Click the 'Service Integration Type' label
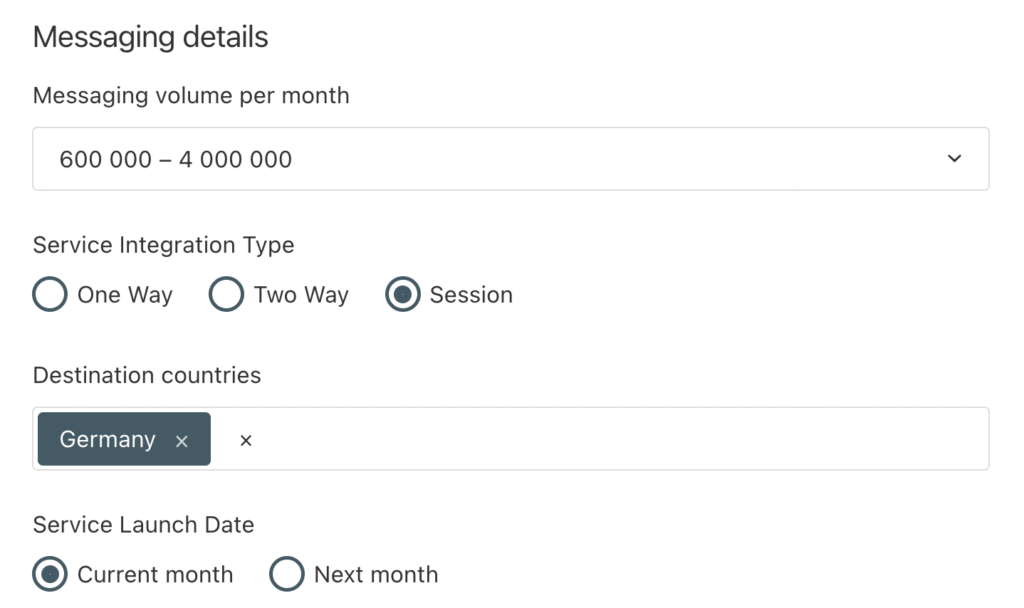The width and height of the screenshot is (1024, 608). pyautogui.click(x=163, y=246)
